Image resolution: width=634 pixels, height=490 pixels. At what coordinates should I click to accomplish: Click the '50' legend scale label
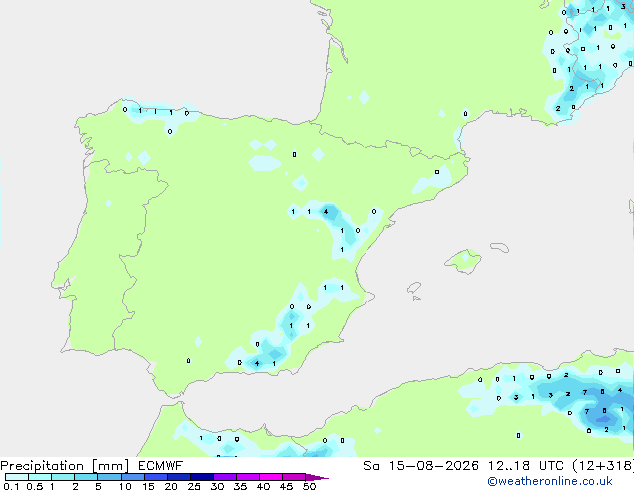coord(309,486)
